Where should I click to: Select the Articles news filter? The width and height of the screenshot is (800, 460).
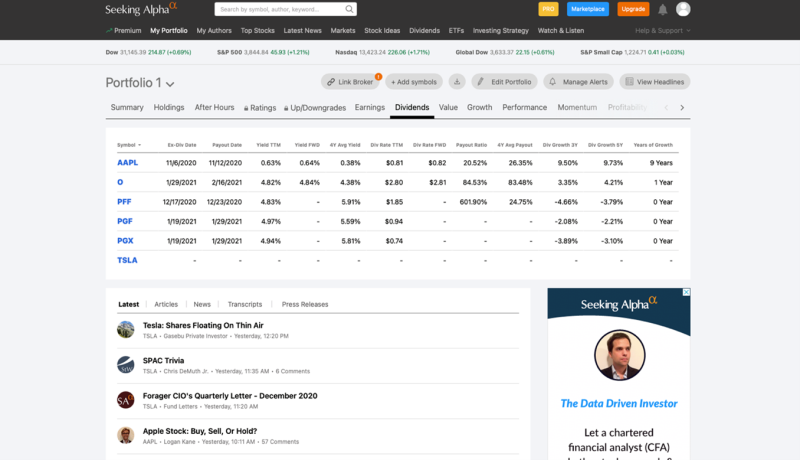(x=166, y=304)
